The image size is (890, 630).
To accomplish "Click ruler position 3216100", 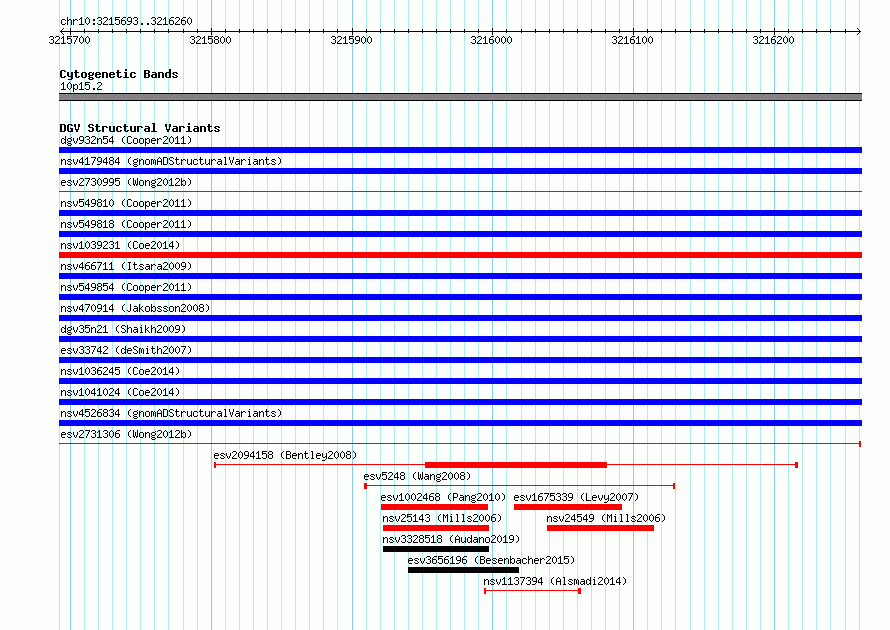I will tap(632, 40).
